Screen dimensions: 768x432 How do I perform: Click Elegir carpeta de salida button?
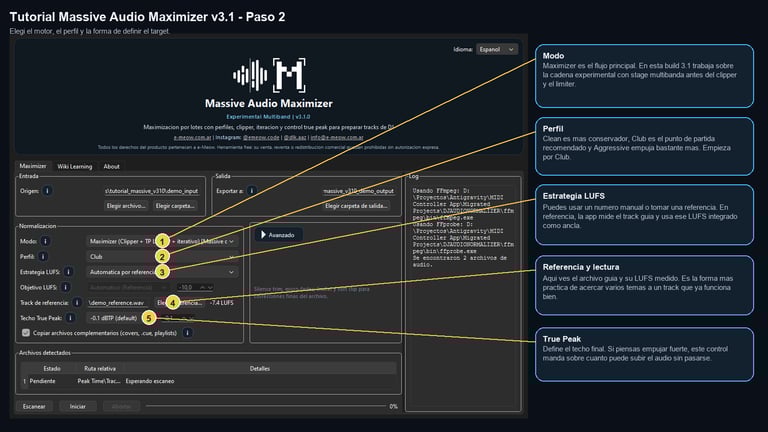[356, 206]
